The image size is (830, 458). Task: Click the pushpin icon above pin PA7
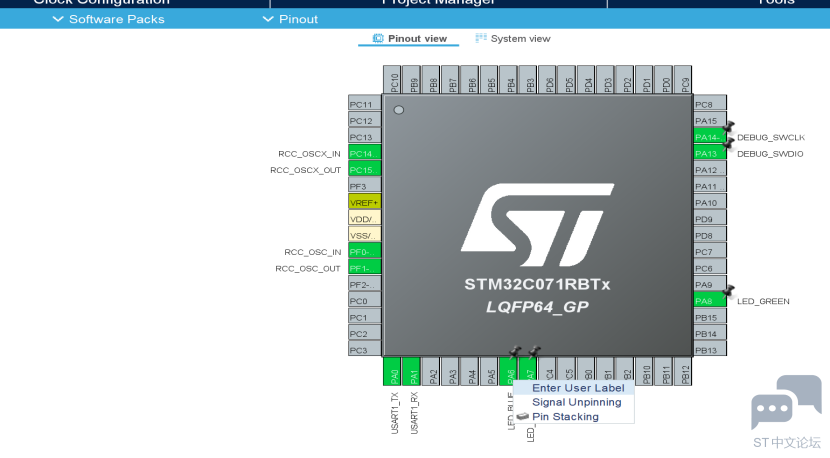pyautogui.click(x=534, y=352)
